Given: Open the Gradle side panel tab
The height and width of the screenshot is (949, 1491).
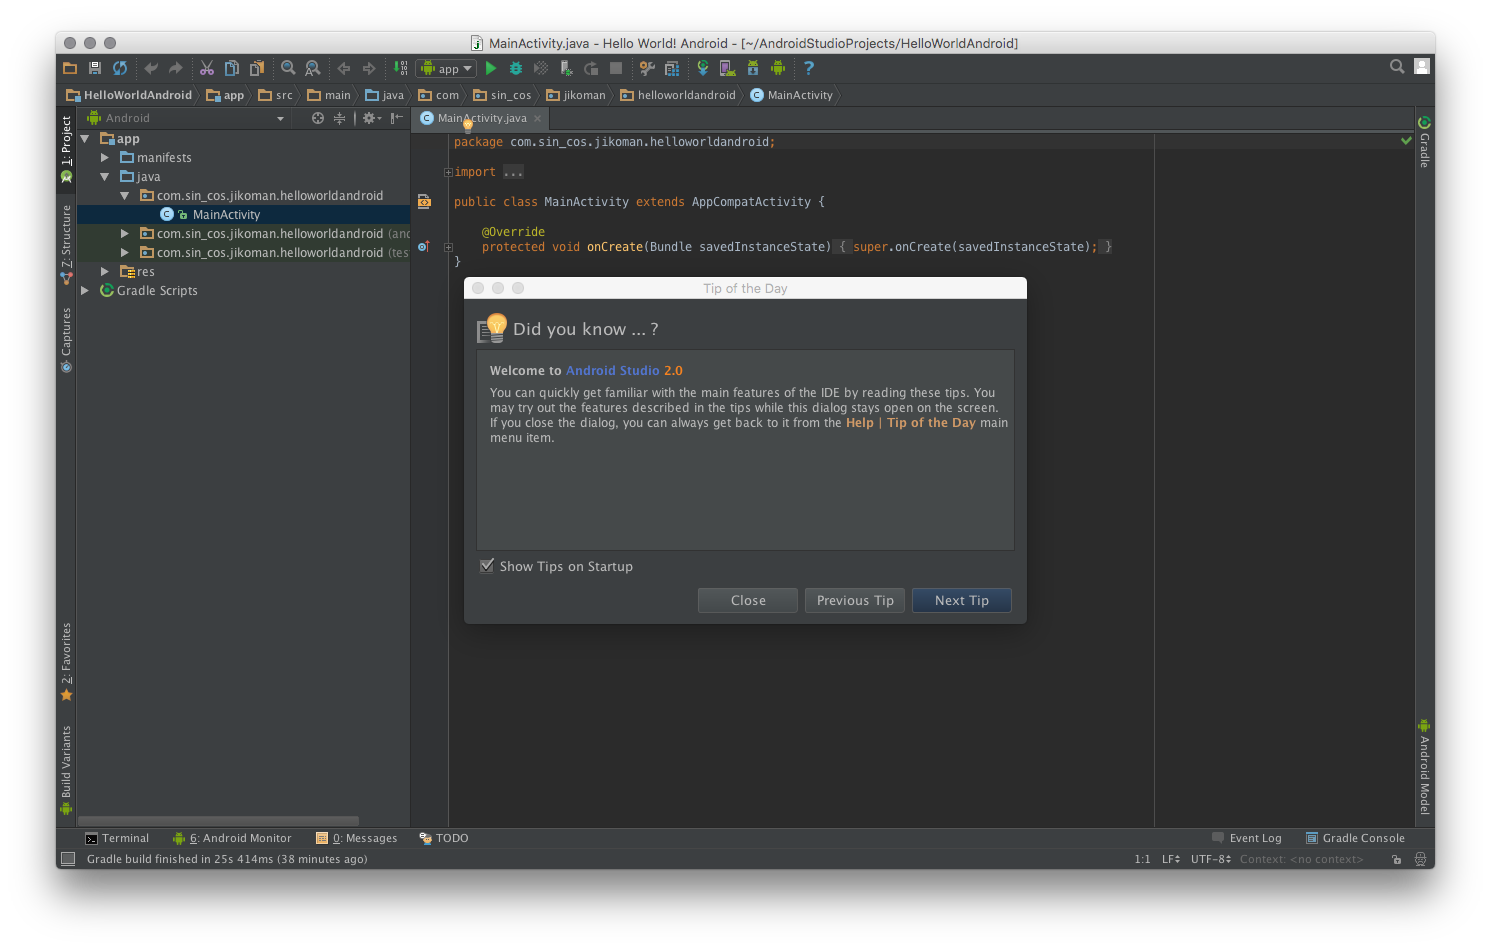Looking at the screenshot, I should pyautogui.click(x=1425, y=141).
